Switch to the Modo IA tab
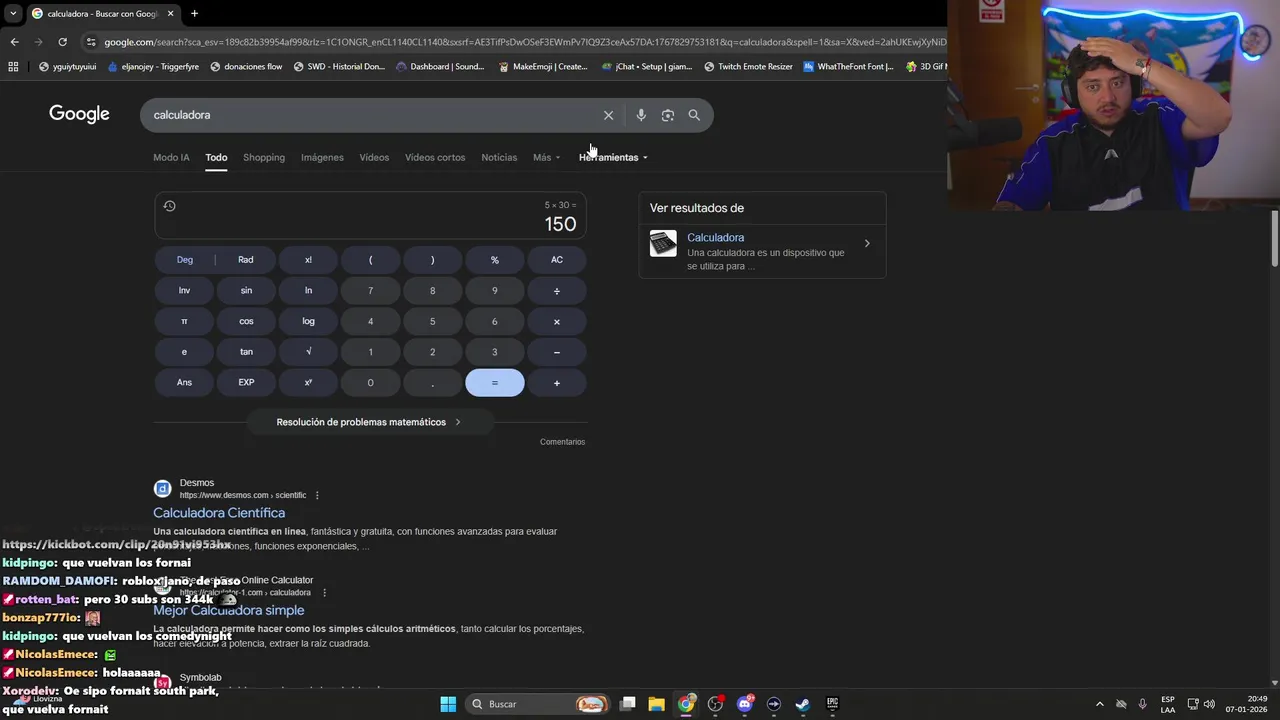 click(171, 157)
